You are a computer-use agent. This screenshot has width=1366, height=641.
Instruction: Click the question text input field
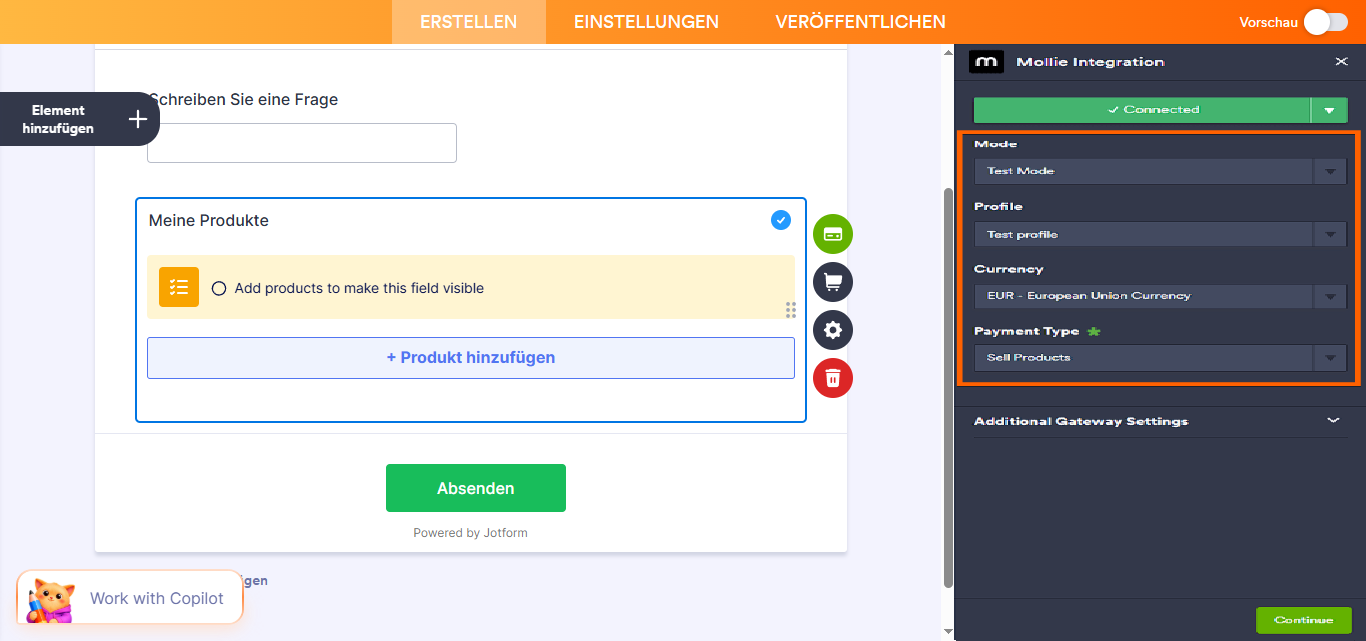coord(301,143)
